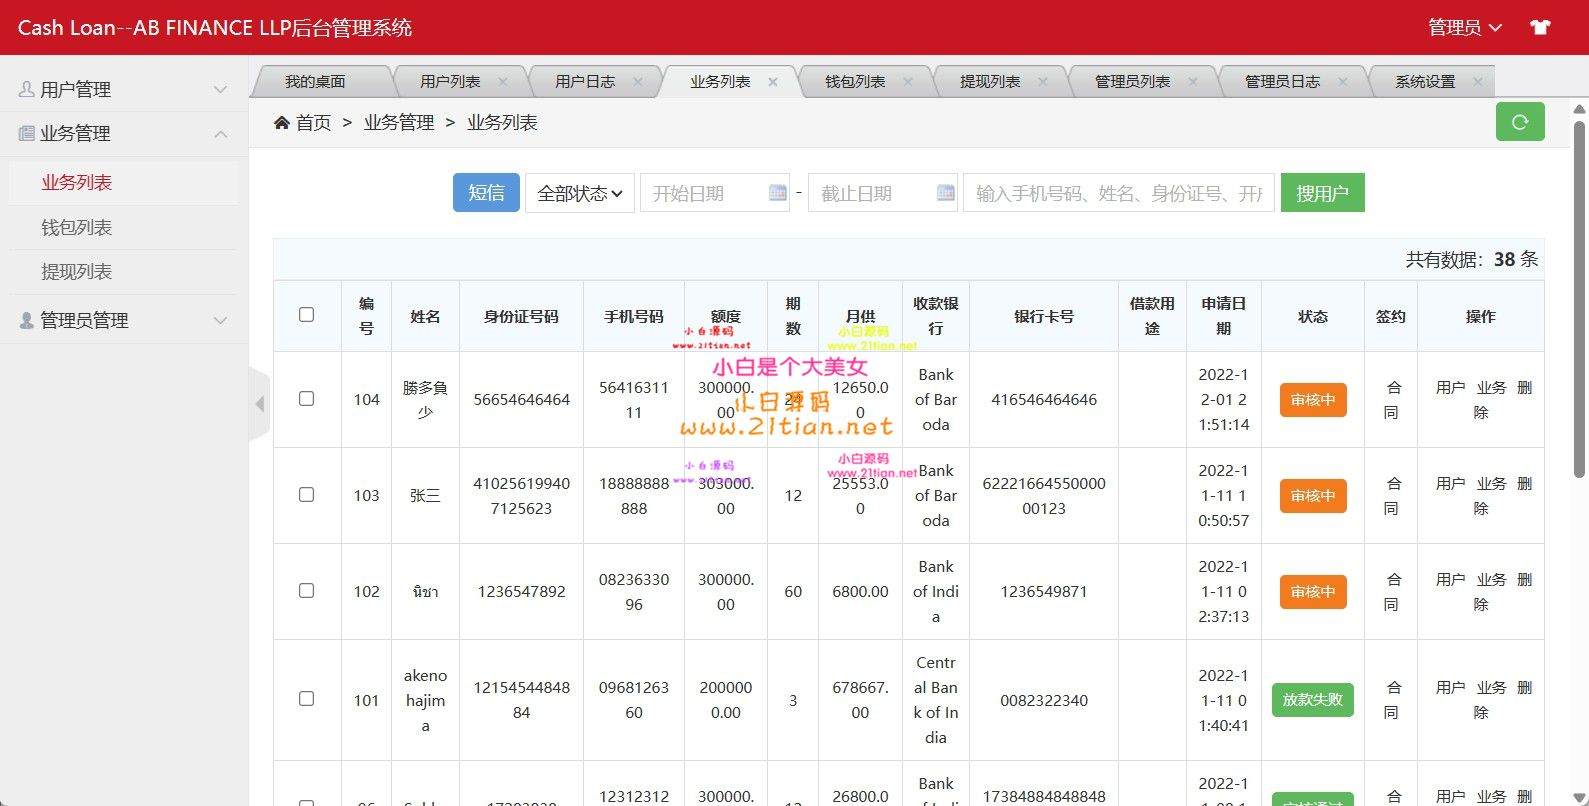Close the 提现列表 tab

point(1042,82)
